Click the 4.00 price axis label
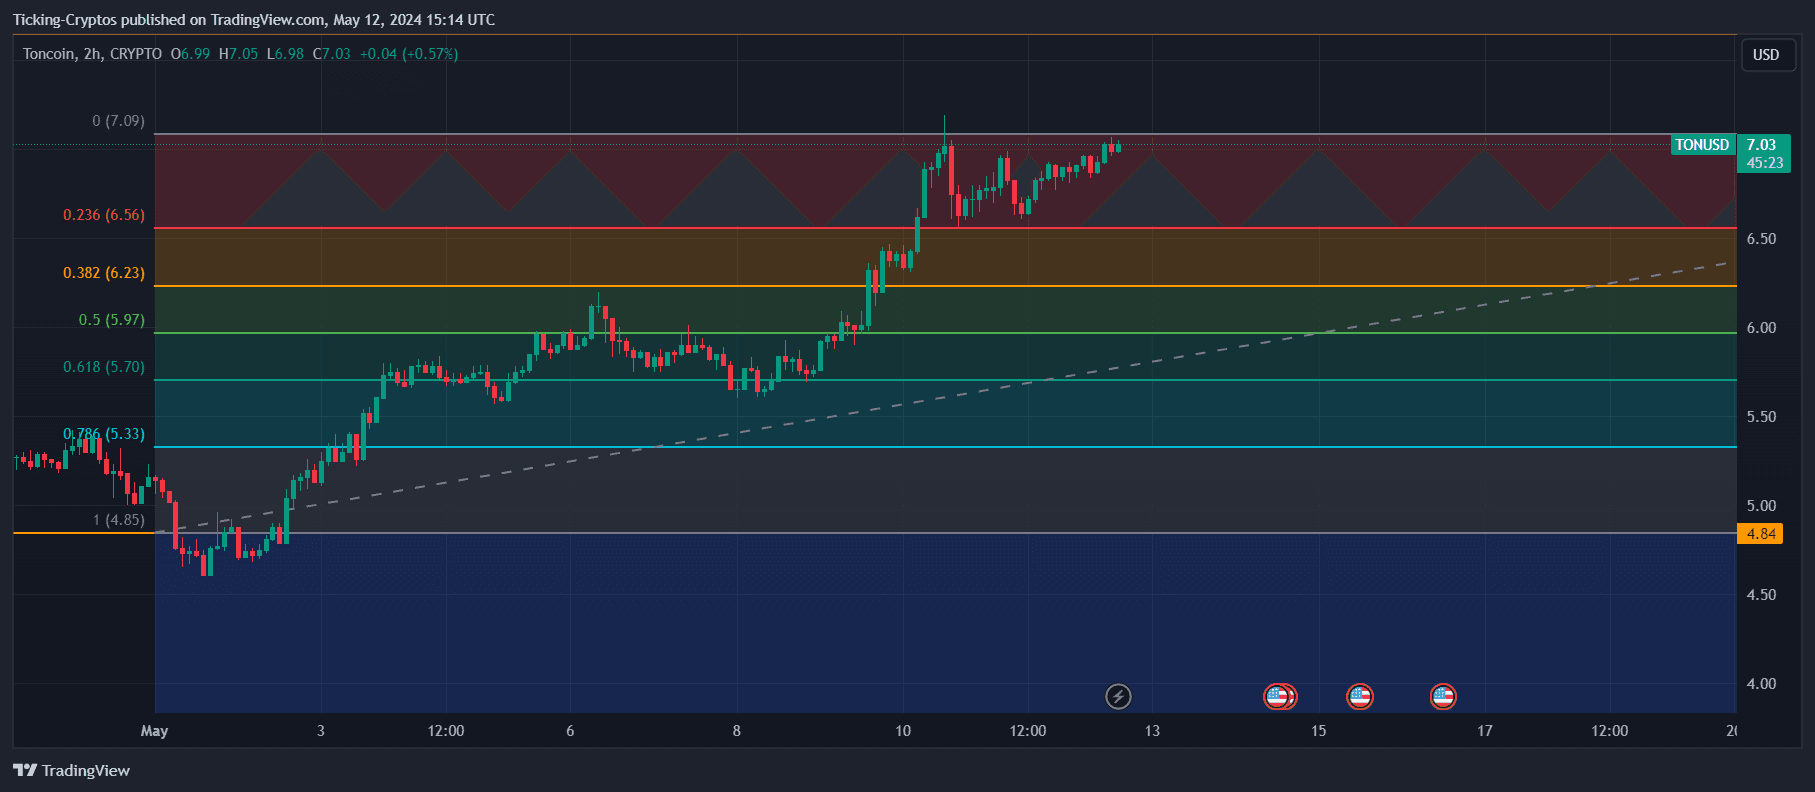The width and height of the screenshot is (1815, 792). [x=1761, y=684]
